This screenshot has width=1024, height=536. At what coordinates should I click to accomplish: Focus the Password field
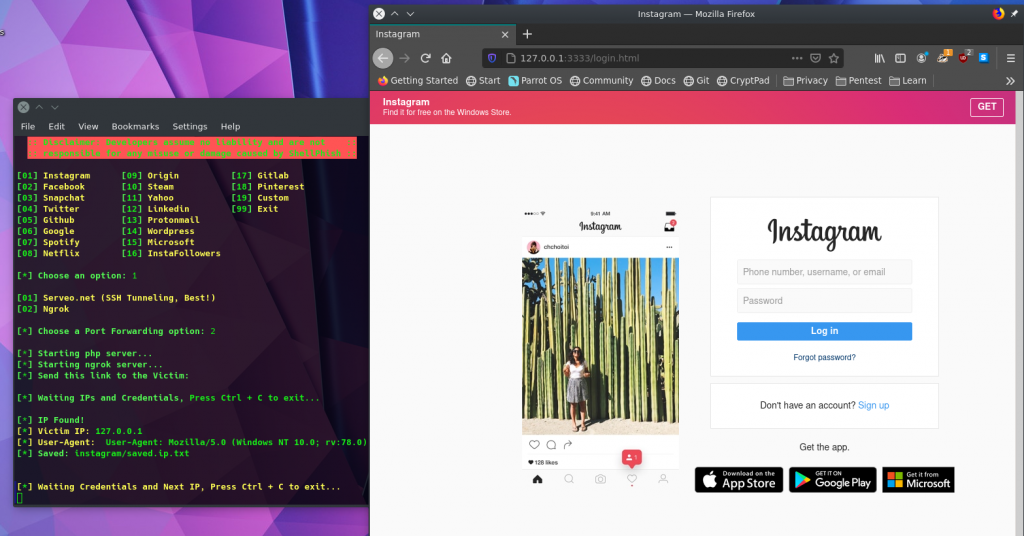click(x=824, y=300)
